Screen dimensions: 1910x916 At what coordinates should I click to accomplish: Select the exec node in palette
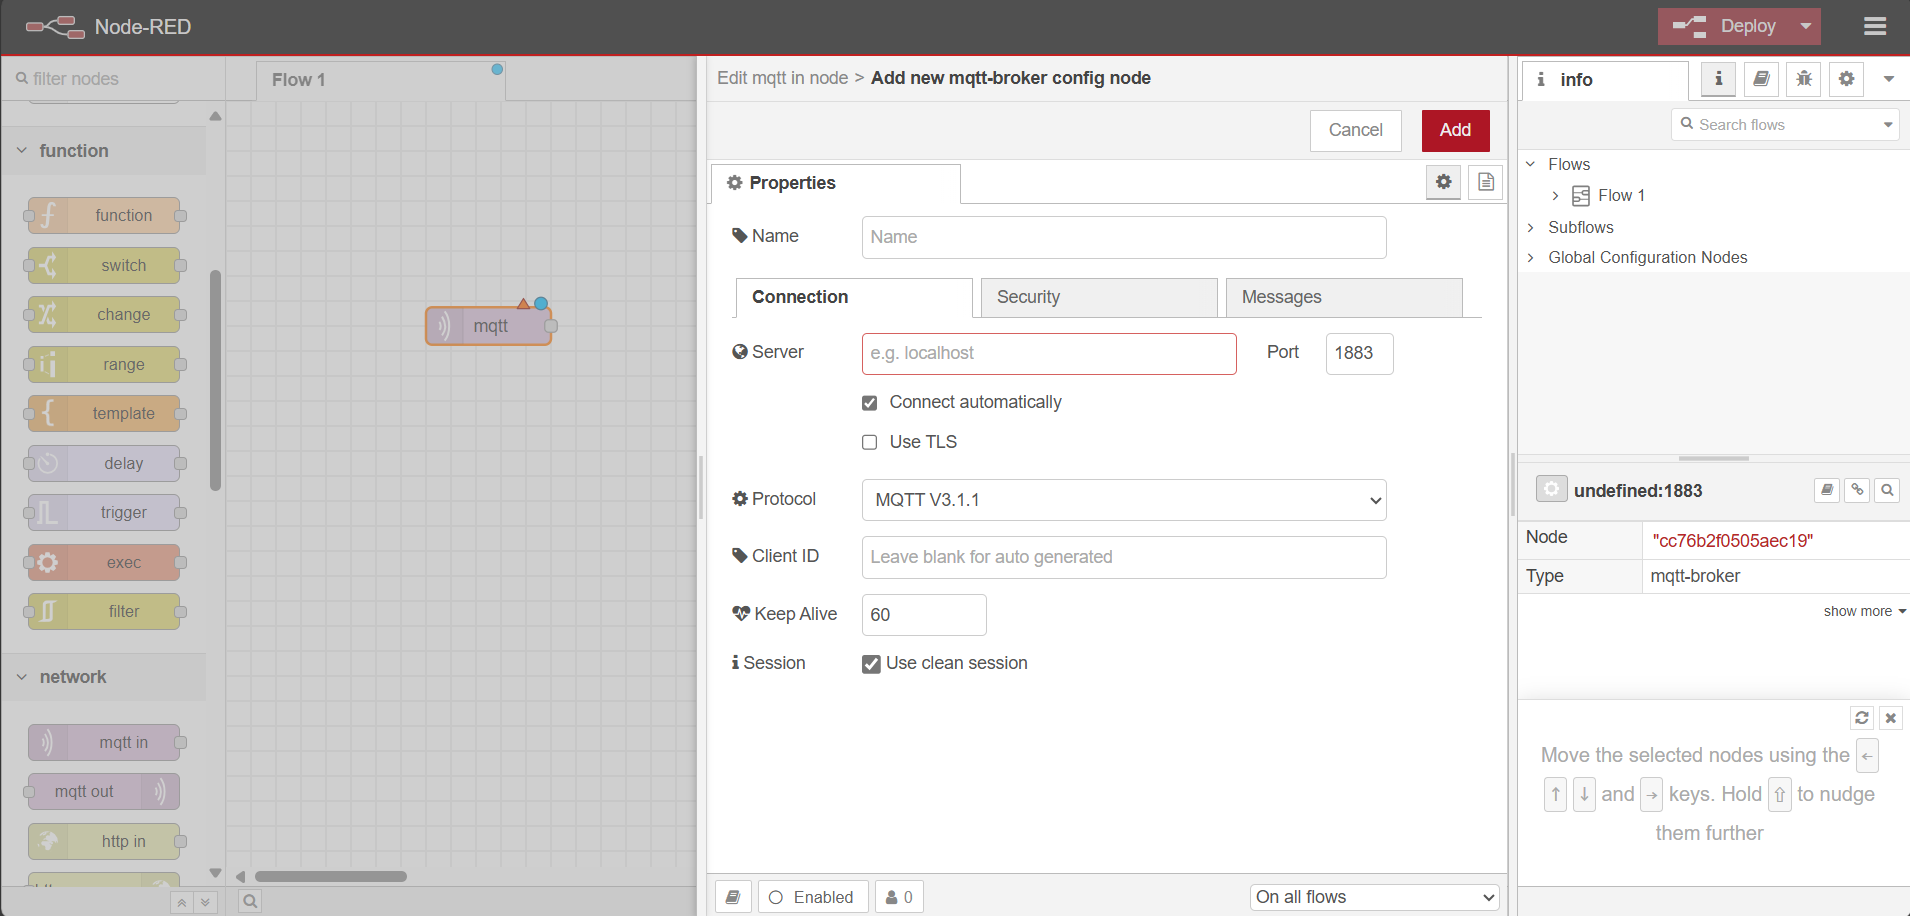tap(104, 562)
